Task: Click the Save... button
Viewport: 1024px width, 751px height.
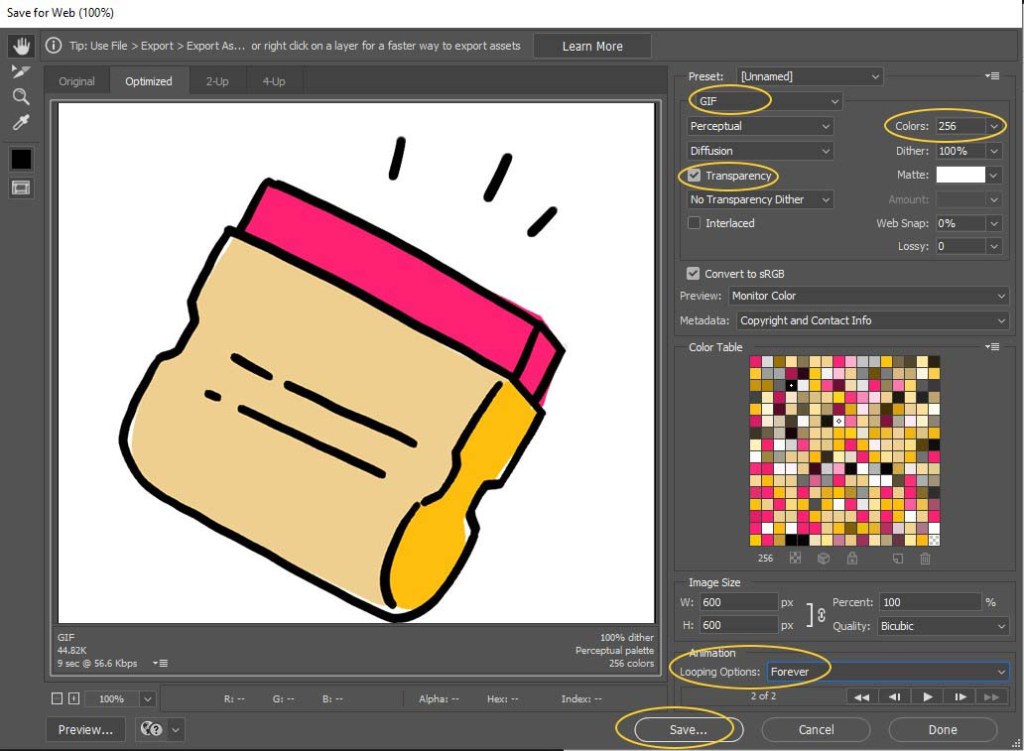Action: coord(687,729)
